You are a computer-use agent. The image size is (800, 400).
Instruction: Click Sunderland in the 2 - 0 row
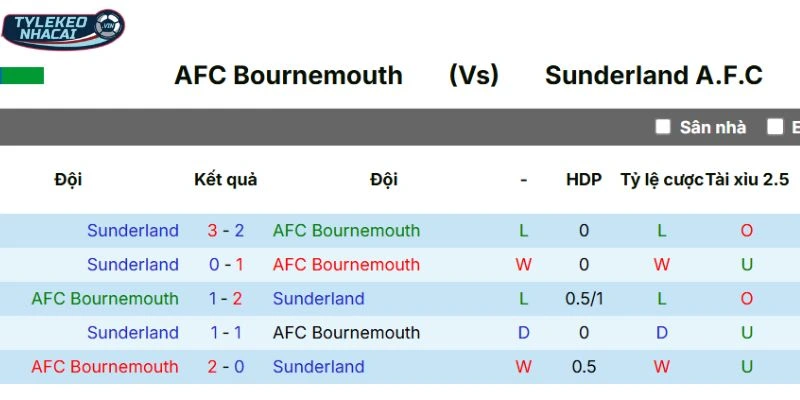pyautogui.click(x=318, y=367)
